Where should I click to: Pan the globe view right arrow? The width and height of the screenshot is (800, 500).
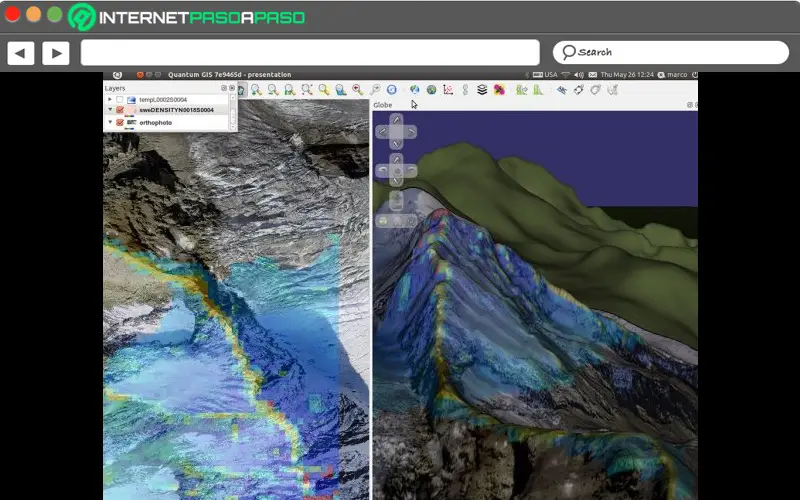[410, 132]
